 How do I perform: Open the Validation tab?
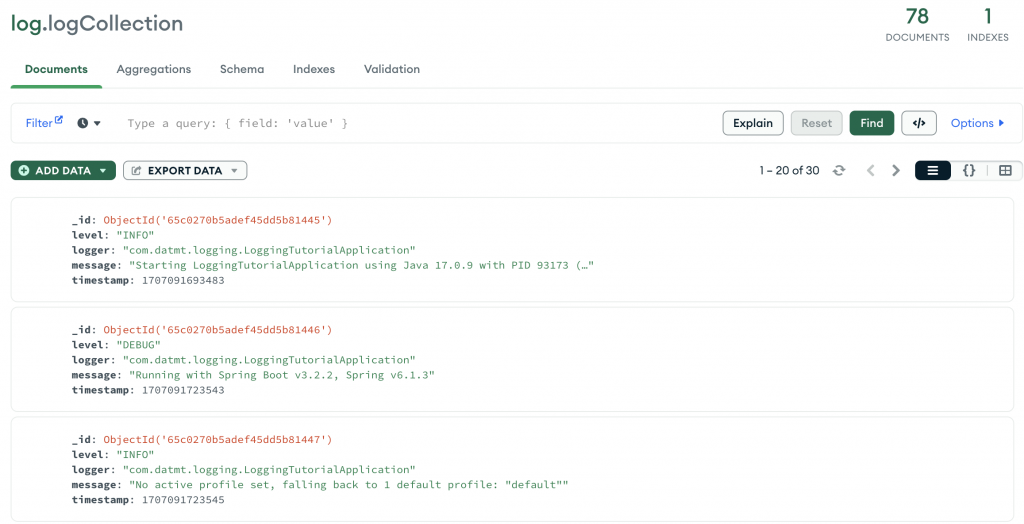(x=392, y=69)
